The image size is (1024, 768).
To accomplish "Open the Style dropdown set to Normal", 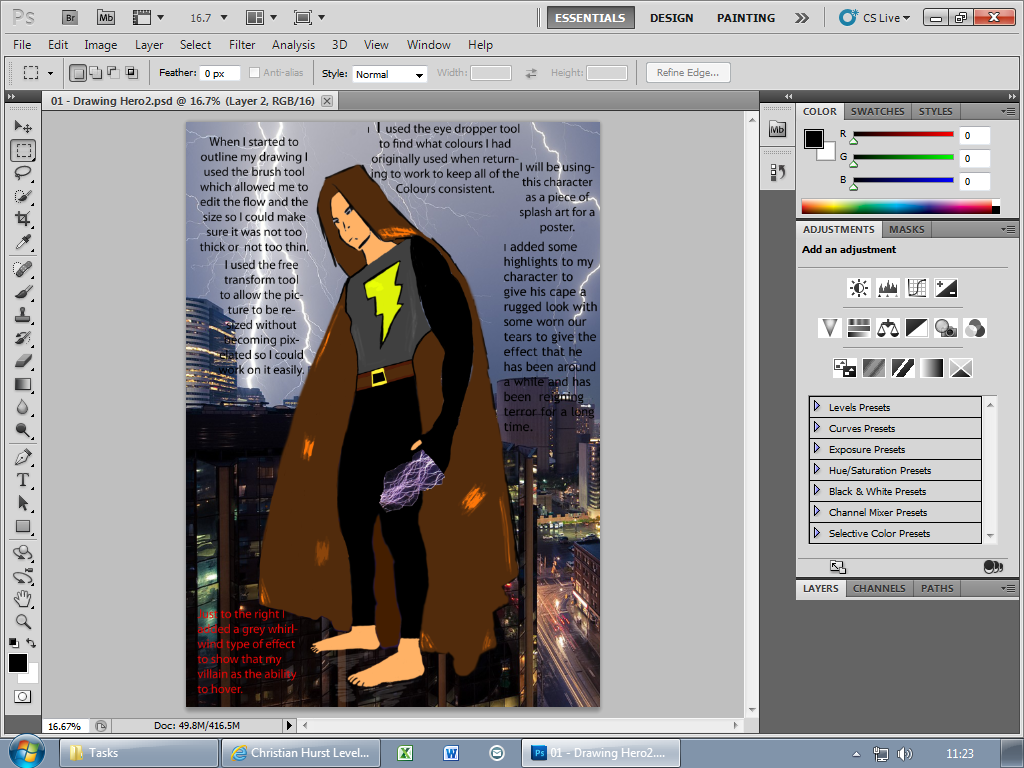I will tap(389, 74).
